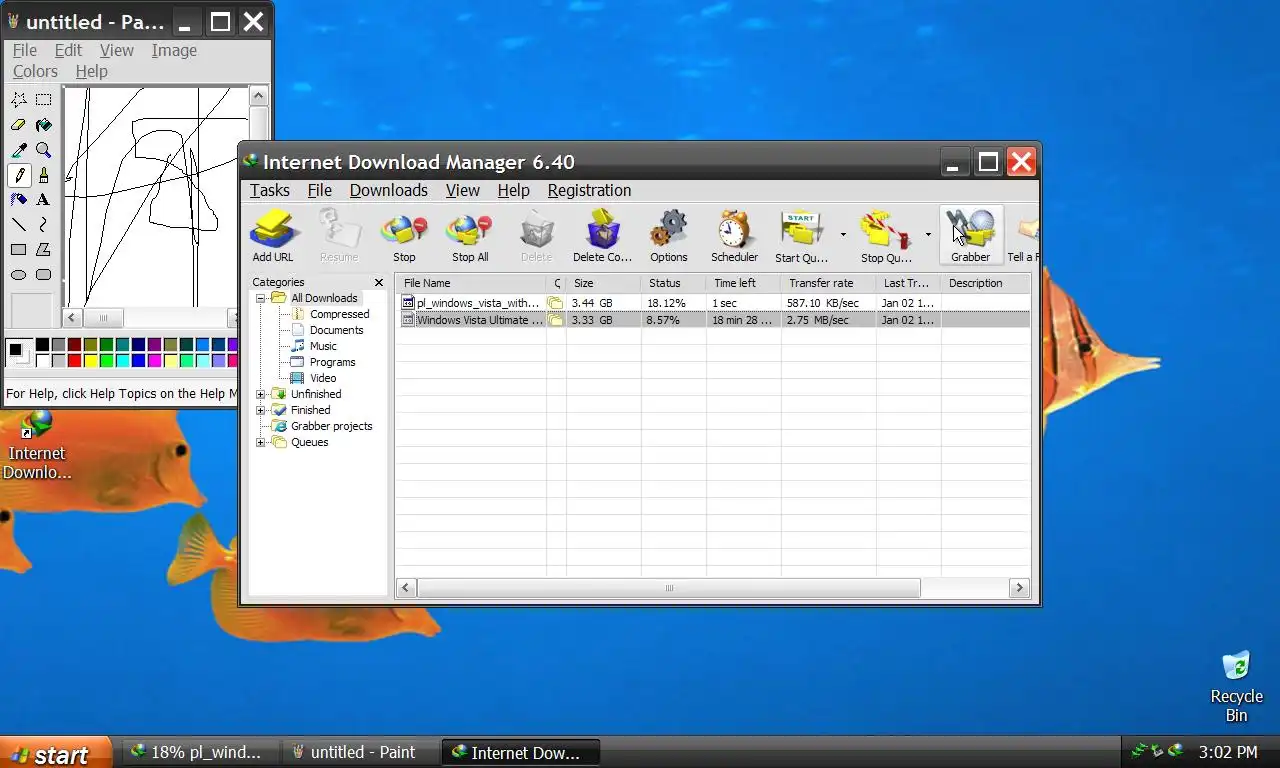Select the Polygon tool in Paint
This screenshot has width=1280, height=768.
43,250
